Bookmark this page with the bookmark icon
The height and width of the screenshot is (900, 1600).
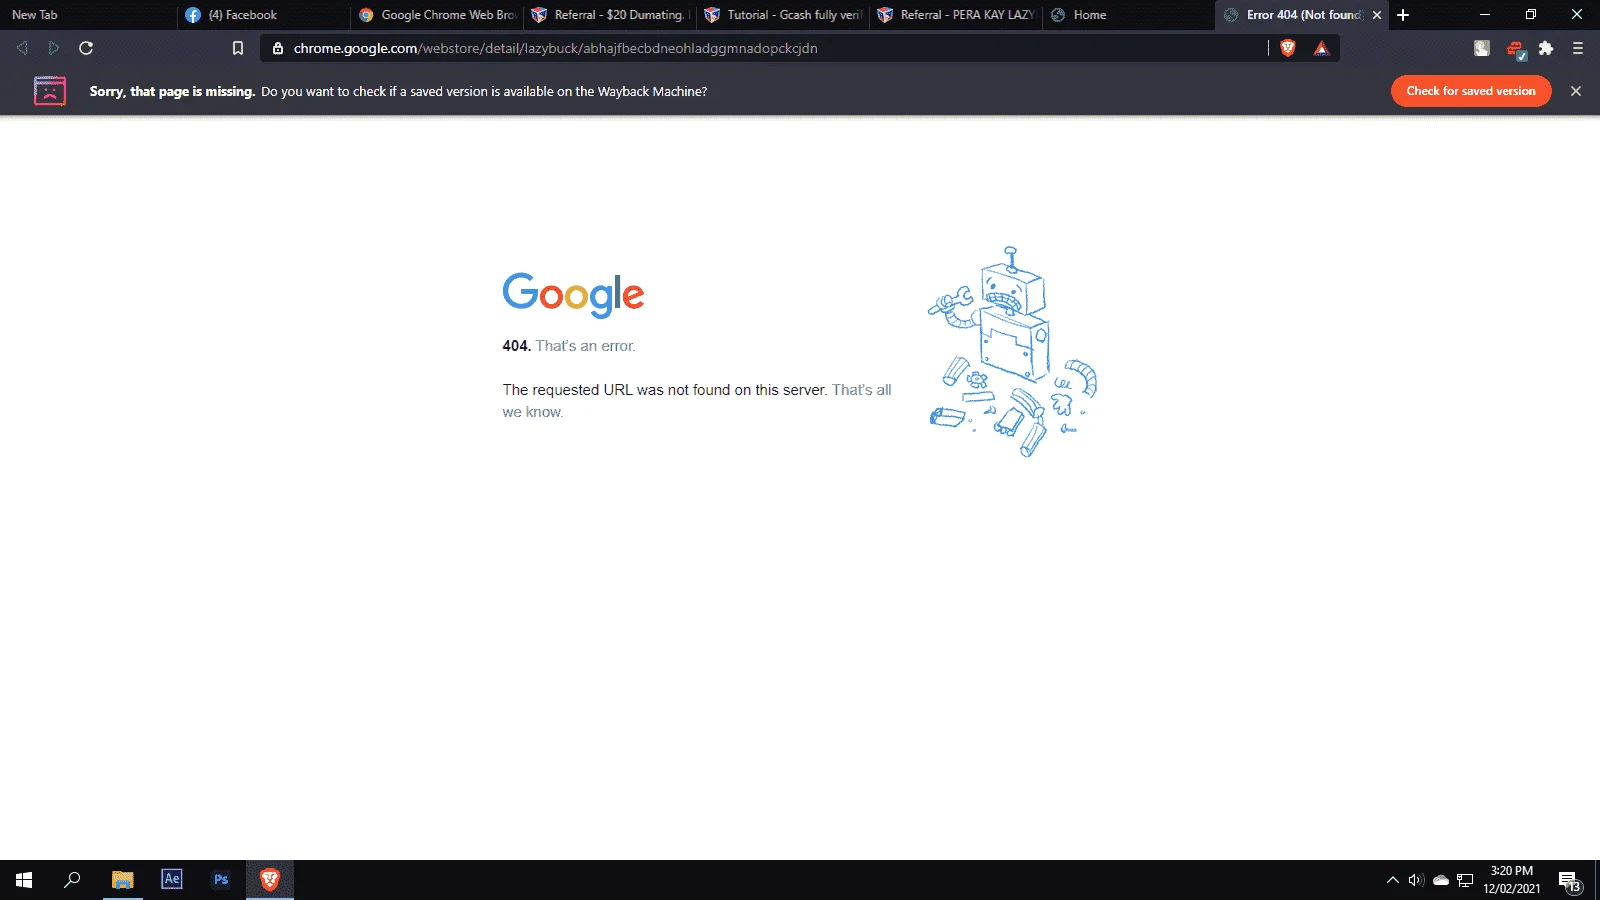click(238, 48)
